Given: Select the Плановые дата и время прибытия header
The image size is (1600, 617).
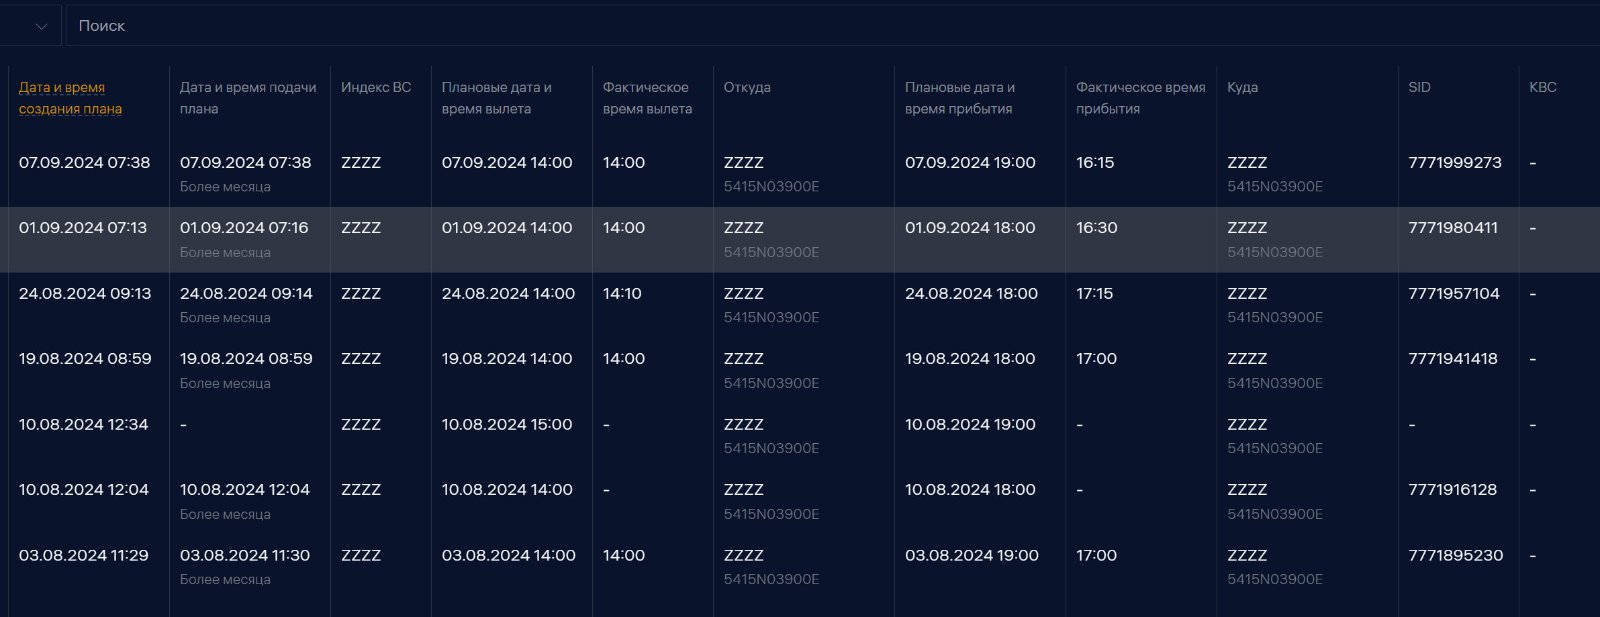Looking at the screenshot, I should click(x=960, y=98).
